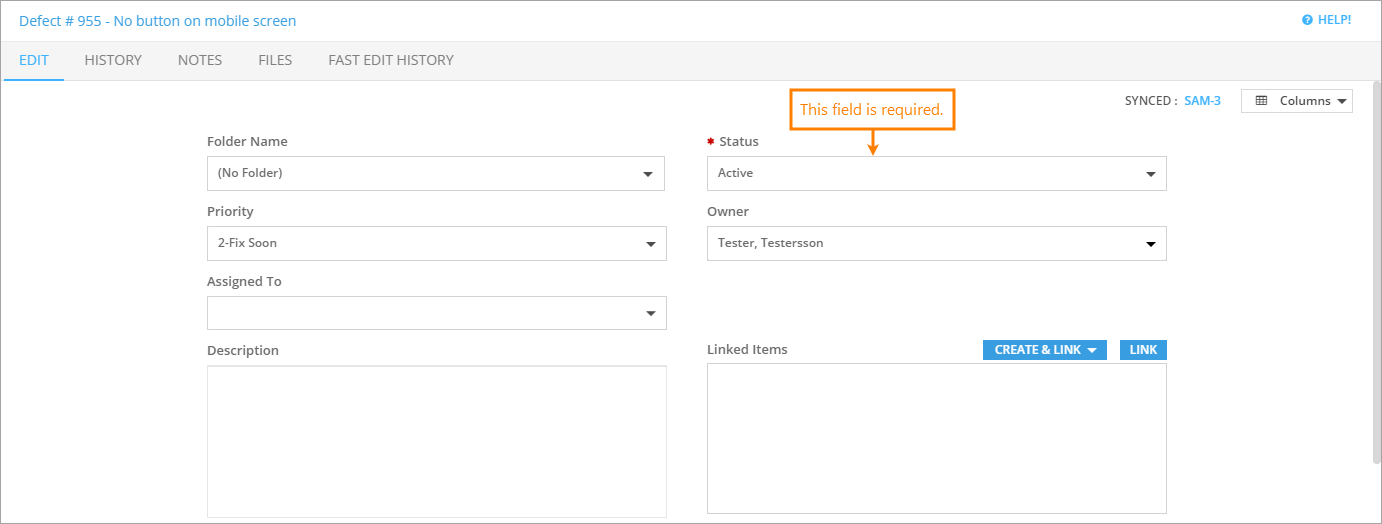Click the Help question mark icon
This screenshot has width=1382, height=524.
[1307, 20]
